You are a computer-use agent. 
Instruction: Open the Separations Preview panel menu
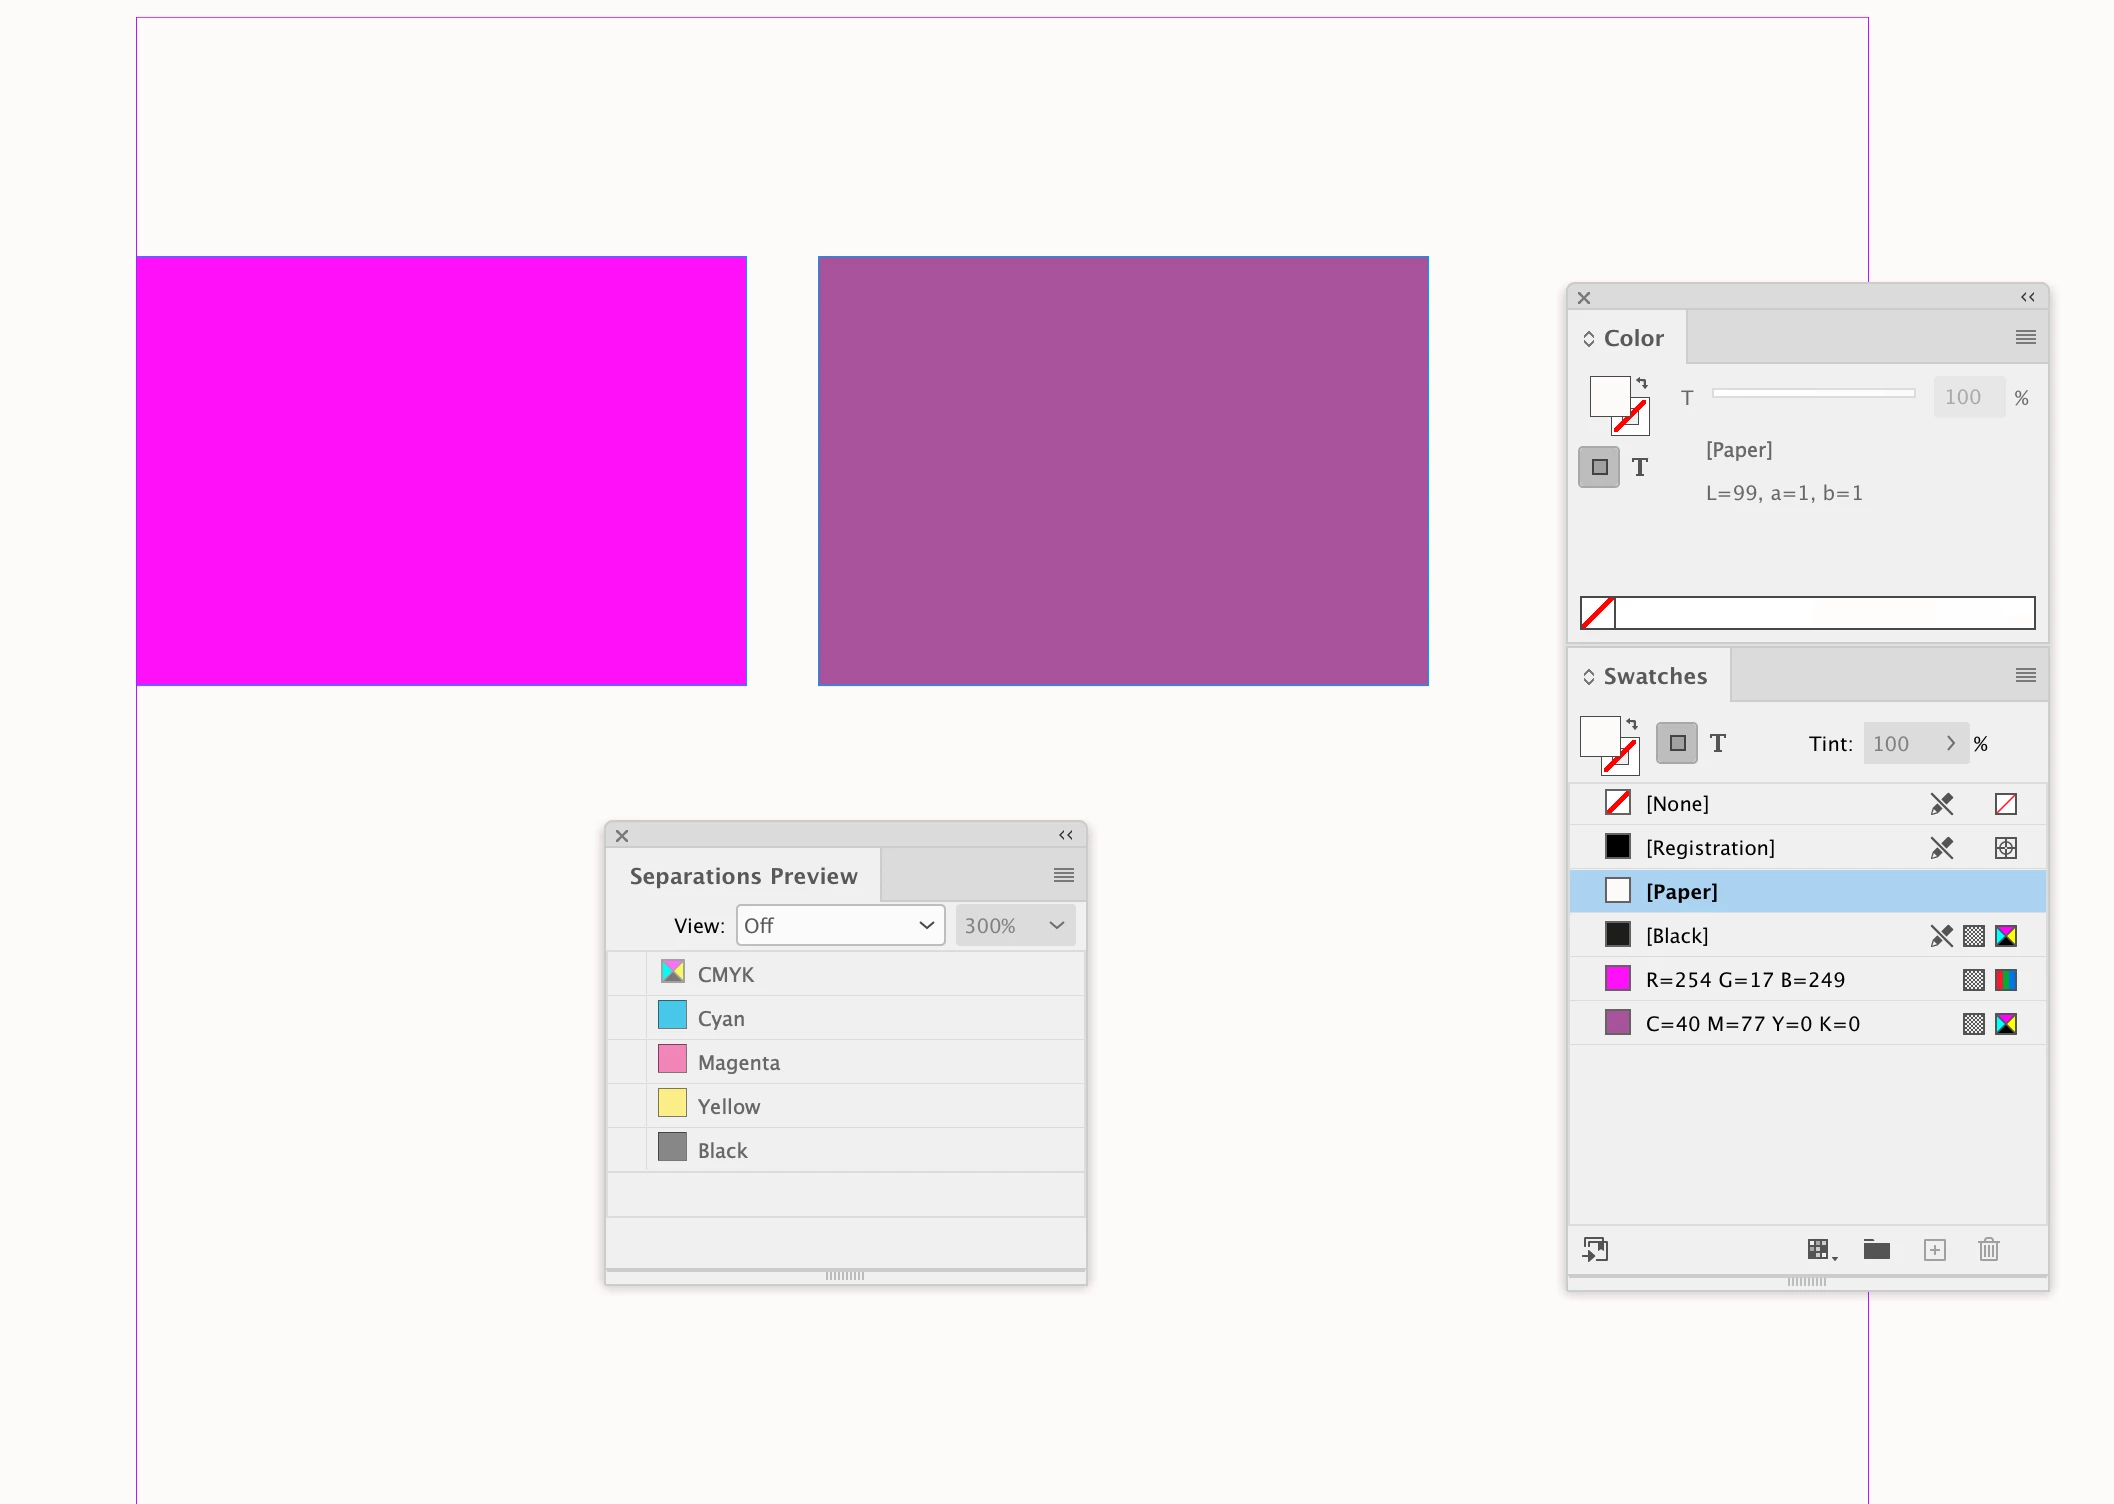(1063, 876)
